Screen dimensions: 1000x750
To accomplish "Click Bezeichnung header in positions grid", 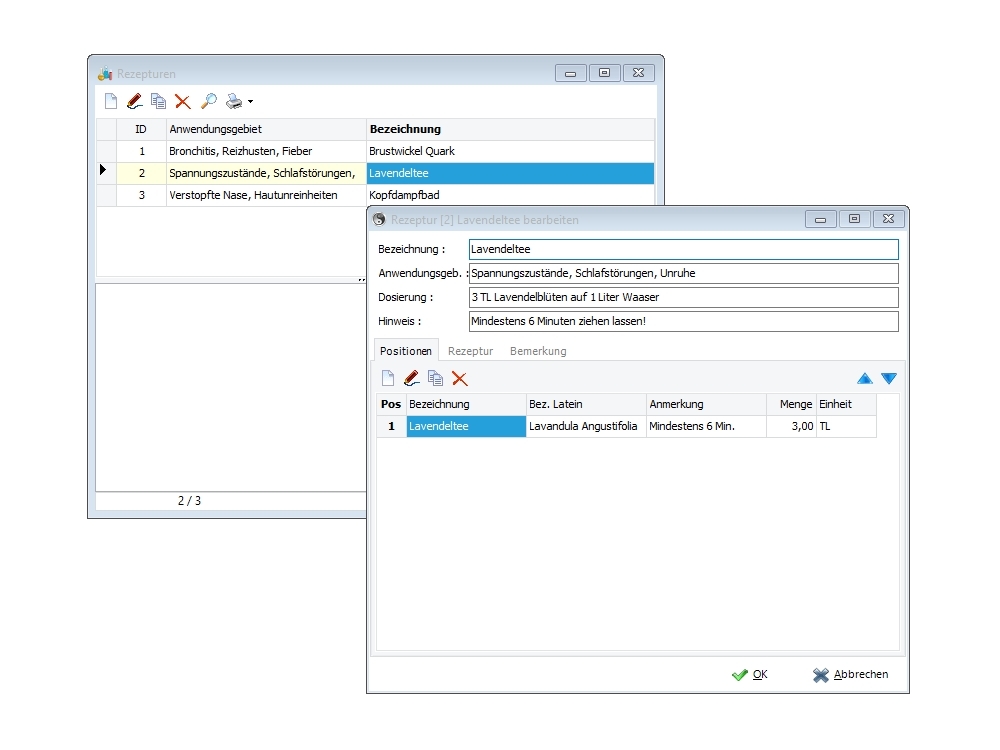I will pyautogui.click(x=466, y=404).
